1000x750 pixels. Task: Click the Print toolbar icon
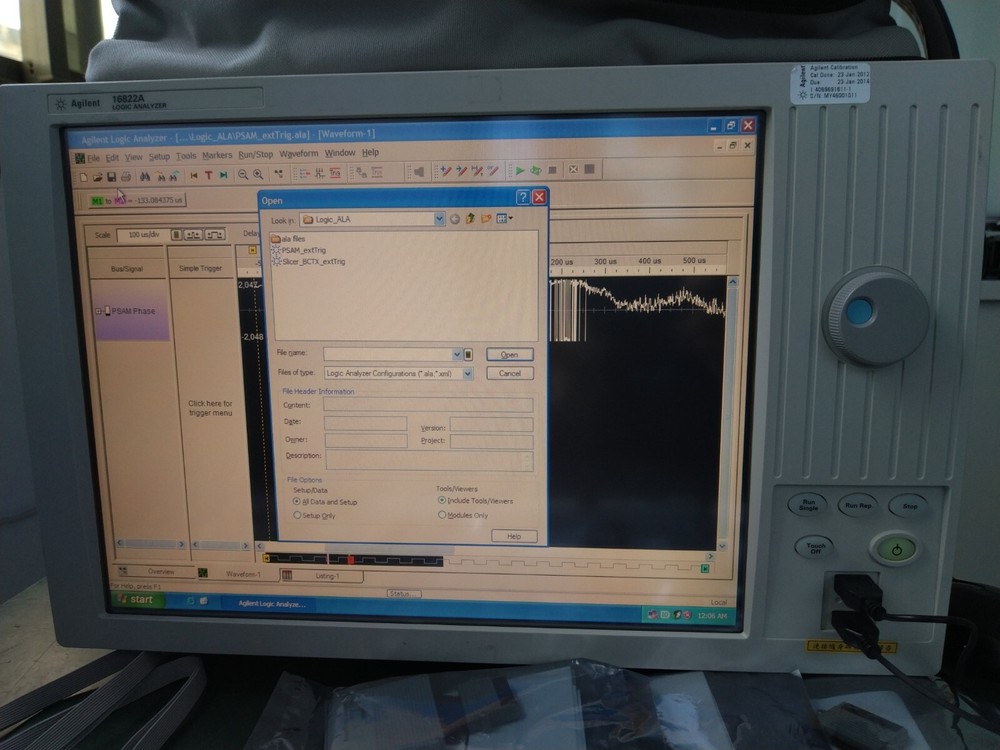[126, 177]
